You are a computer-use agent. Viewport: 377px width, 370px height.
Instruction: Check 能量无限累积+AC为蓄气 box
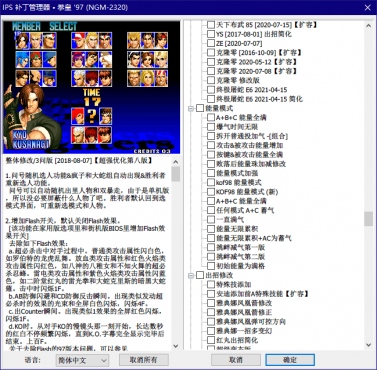pos(211,238)
